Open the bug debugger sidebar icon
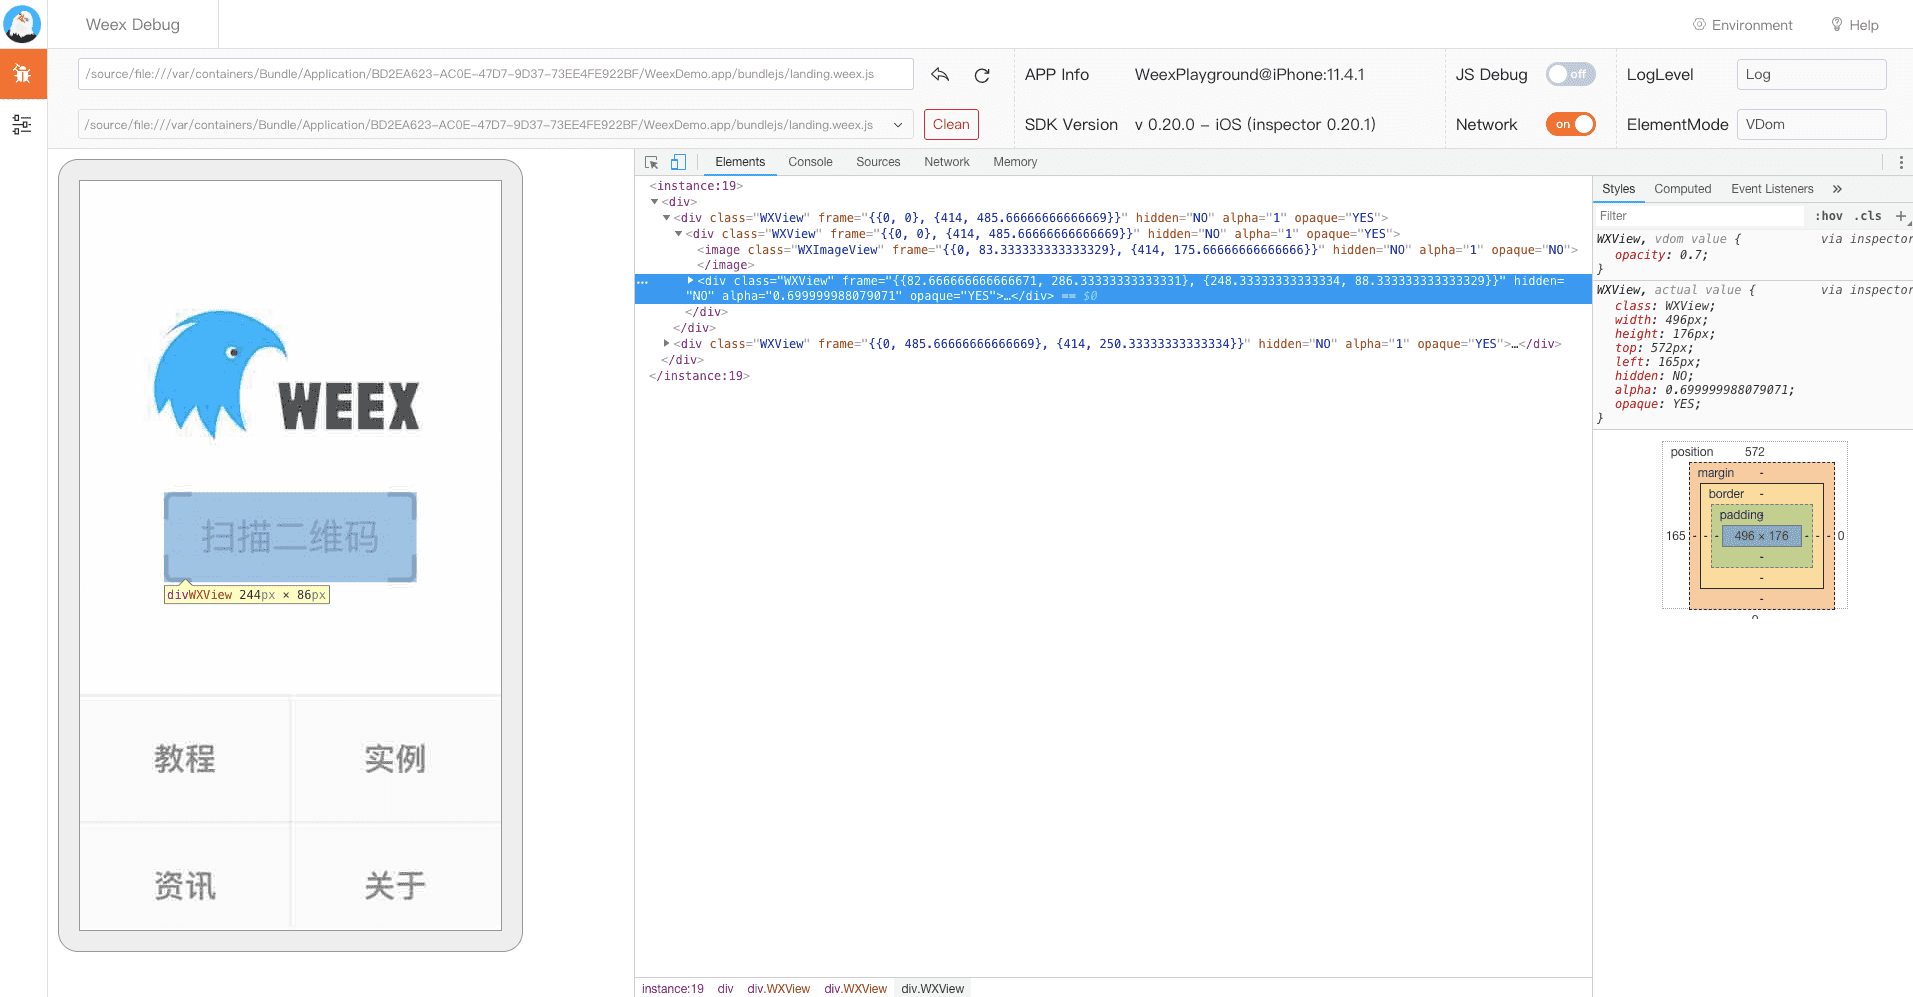The width and height of the screenshot is (1913, 997). (x=22, y=74)
